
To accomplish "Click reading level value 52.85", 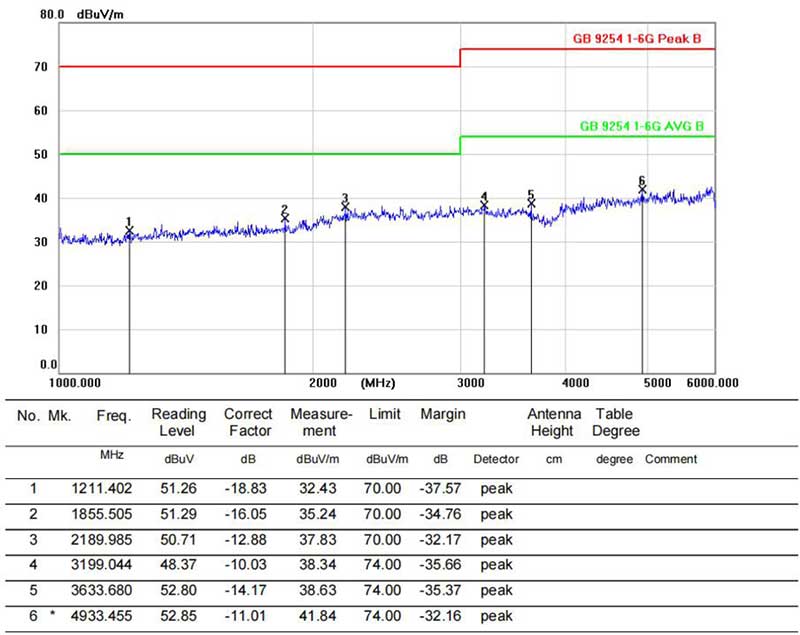I will point(179,616).
